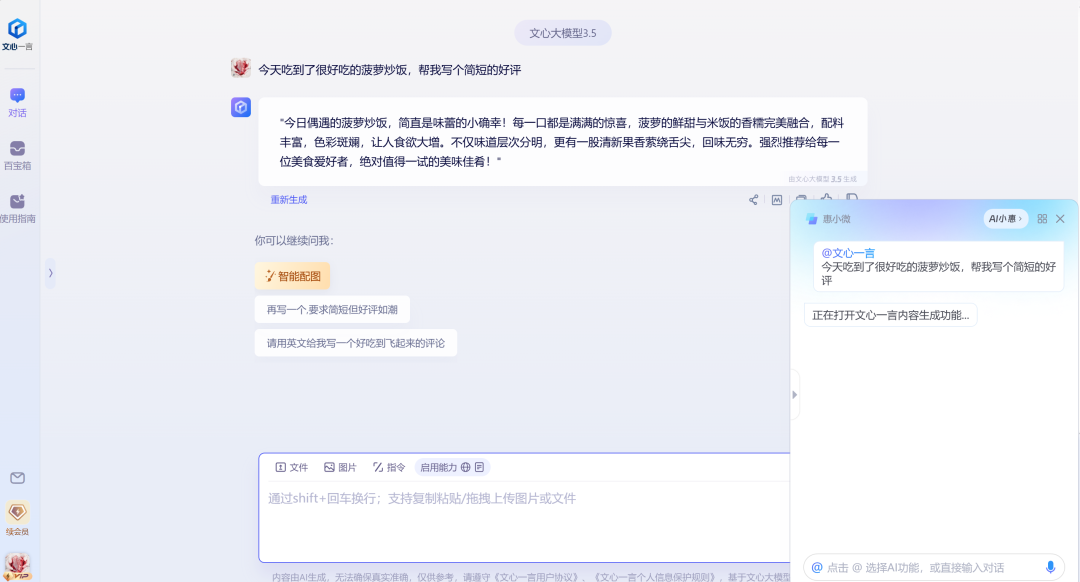
Task: Click the 智能配图 suggestion button
Action: point(293,276)
